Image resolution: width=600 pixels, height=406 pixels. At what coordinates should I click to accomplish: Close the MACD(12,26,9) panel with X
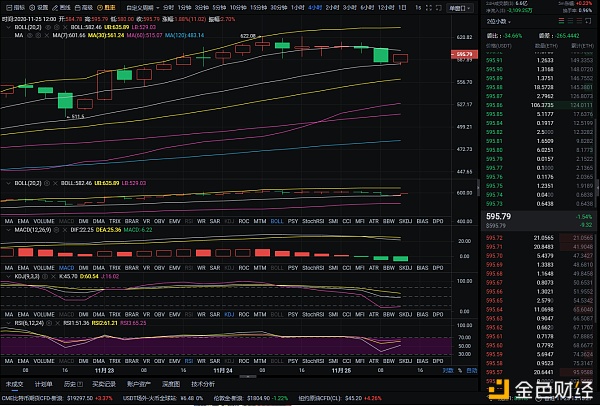click(64, 230)
